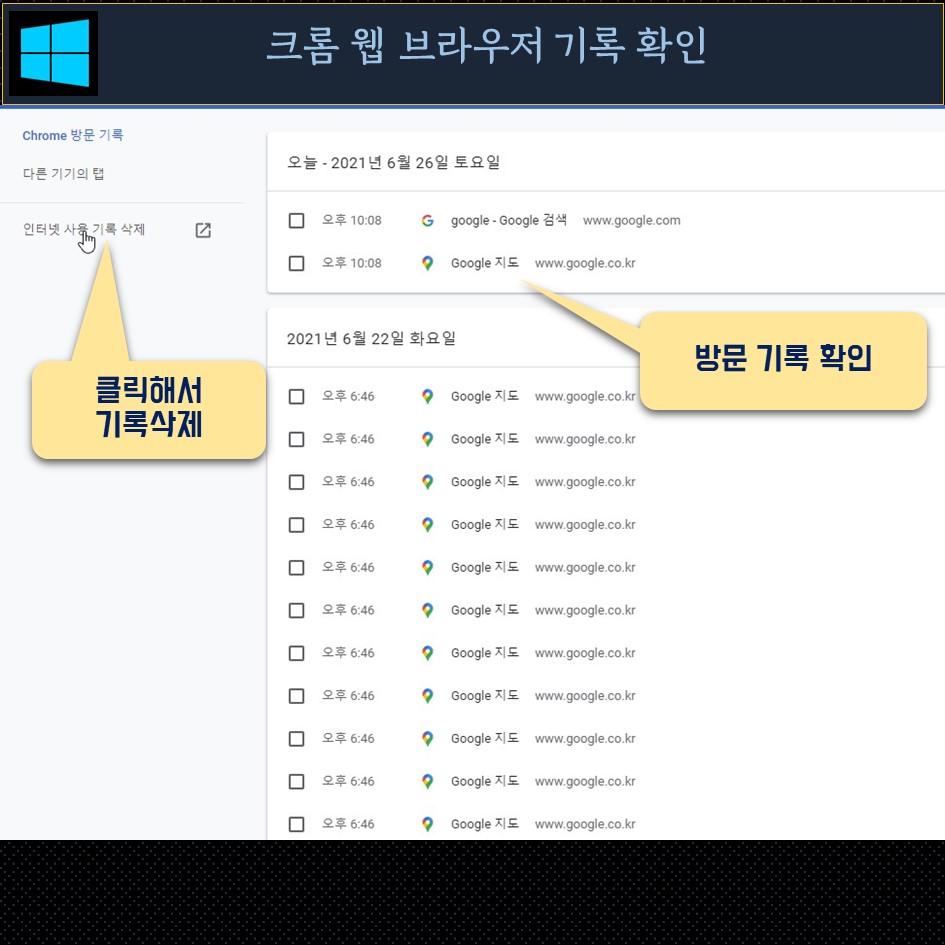Open the first Google 지도 entry under 6월 22일
The image size is (945, 945).
tap(485, 397)
